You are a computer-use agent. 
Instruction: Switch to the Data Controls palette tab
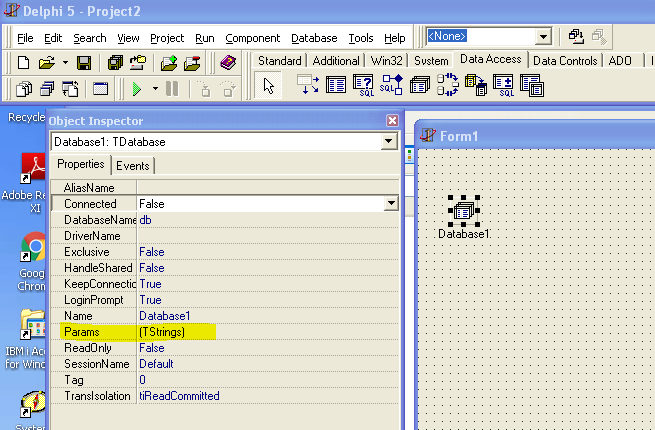(565, 61)
